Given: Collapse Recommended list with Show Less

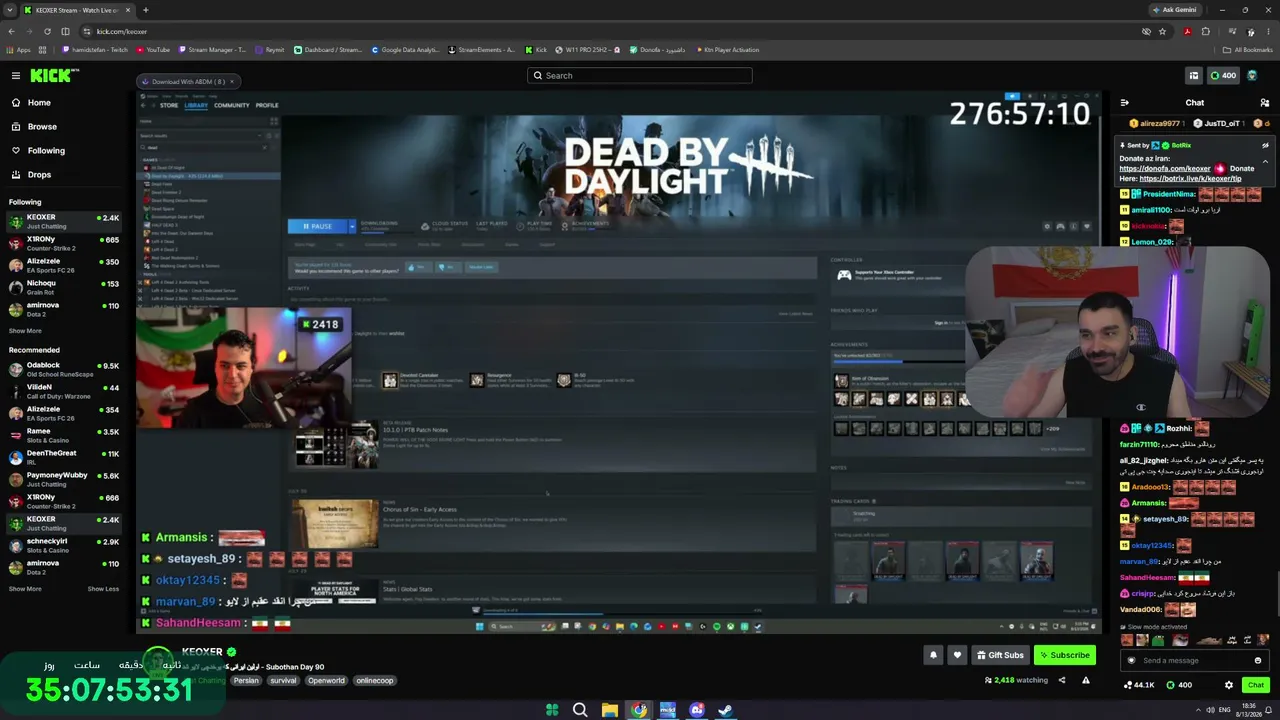Looking at the screenshot, I should pos(103,589).
